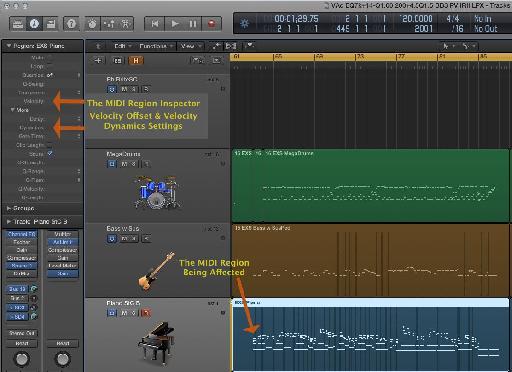Click the Flex icon in tracks menu bar
The width and height of the screenshot is (512, 372).
[231, 46]
